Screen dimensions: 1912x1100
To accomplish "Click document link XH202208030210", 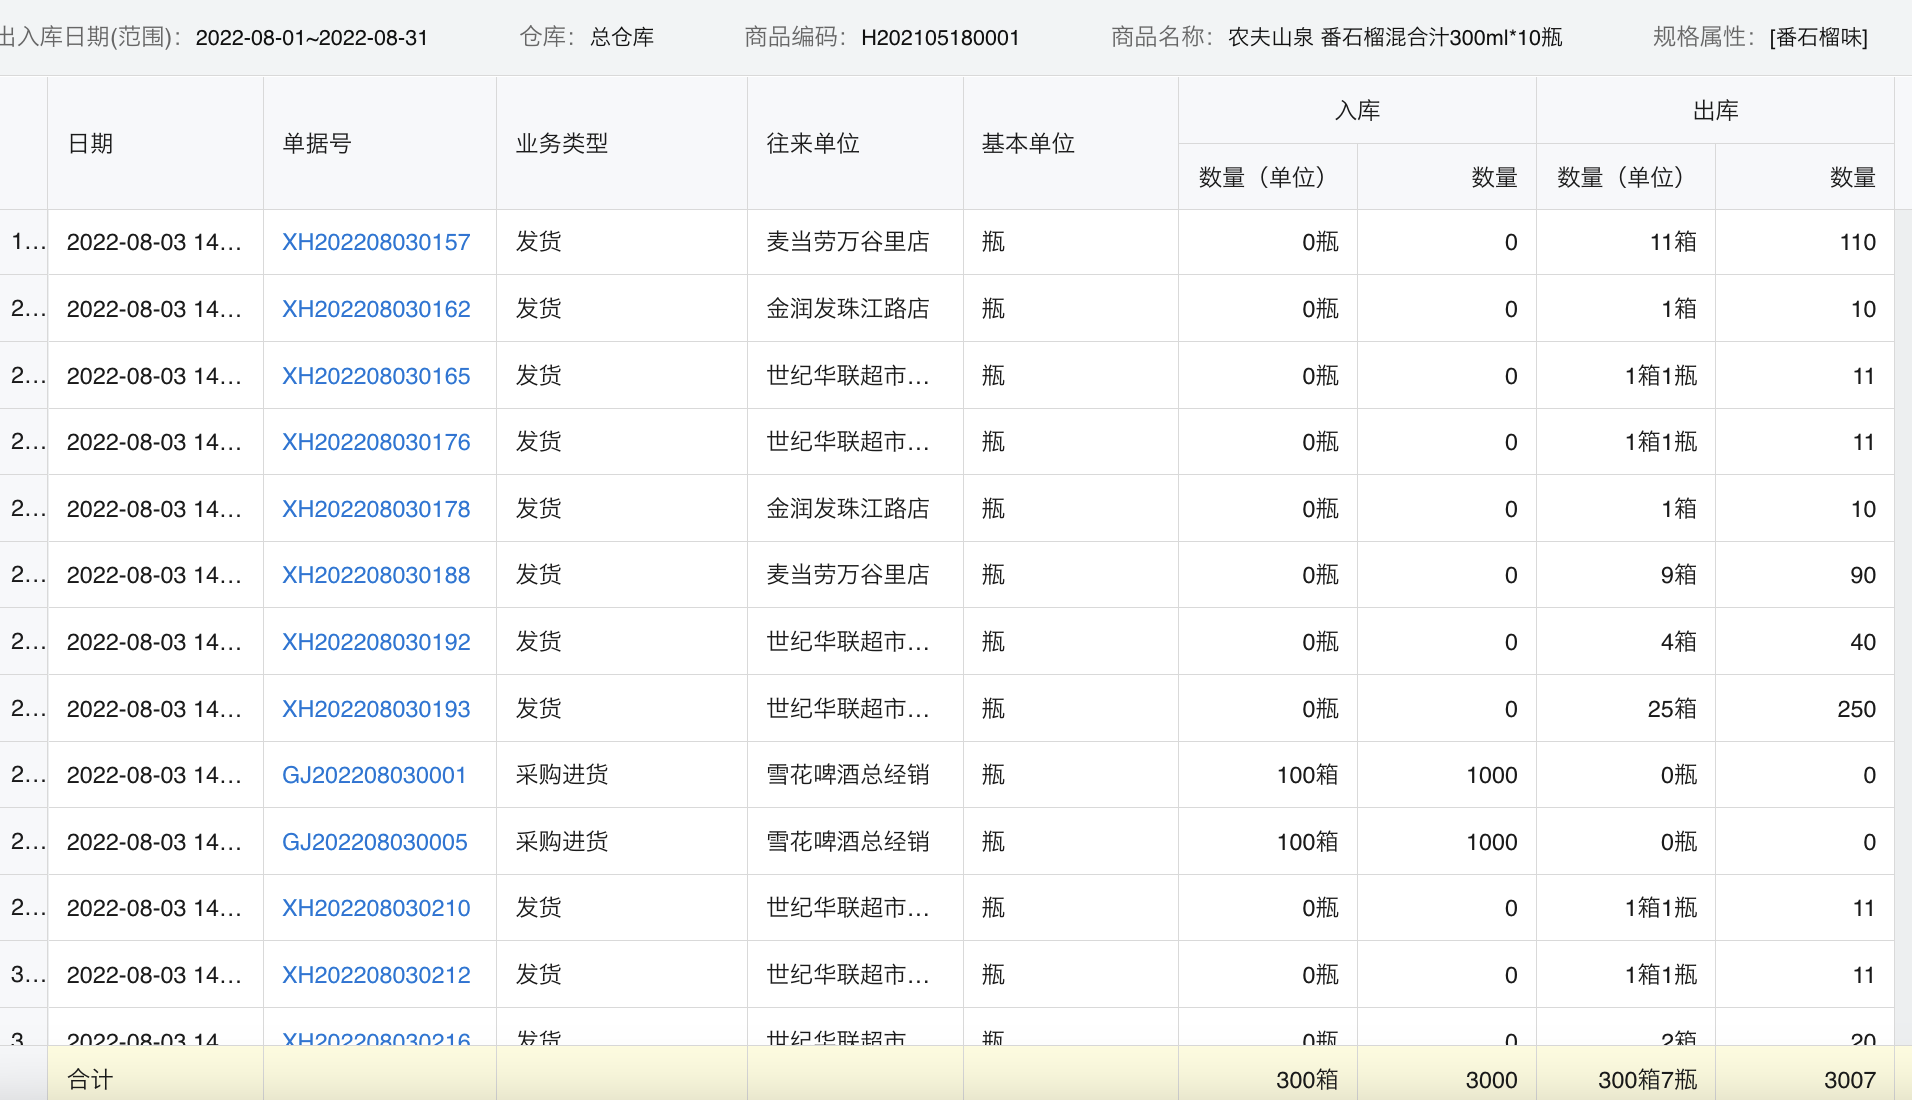I will click(376, 908).
